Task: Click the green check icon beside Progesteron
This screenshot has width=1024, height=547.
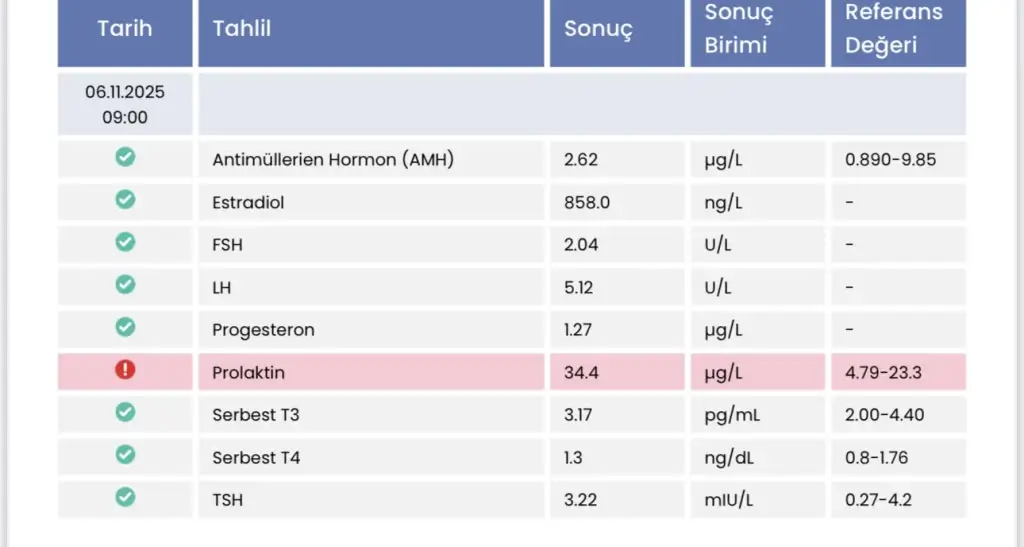Action: coord(125,327)
